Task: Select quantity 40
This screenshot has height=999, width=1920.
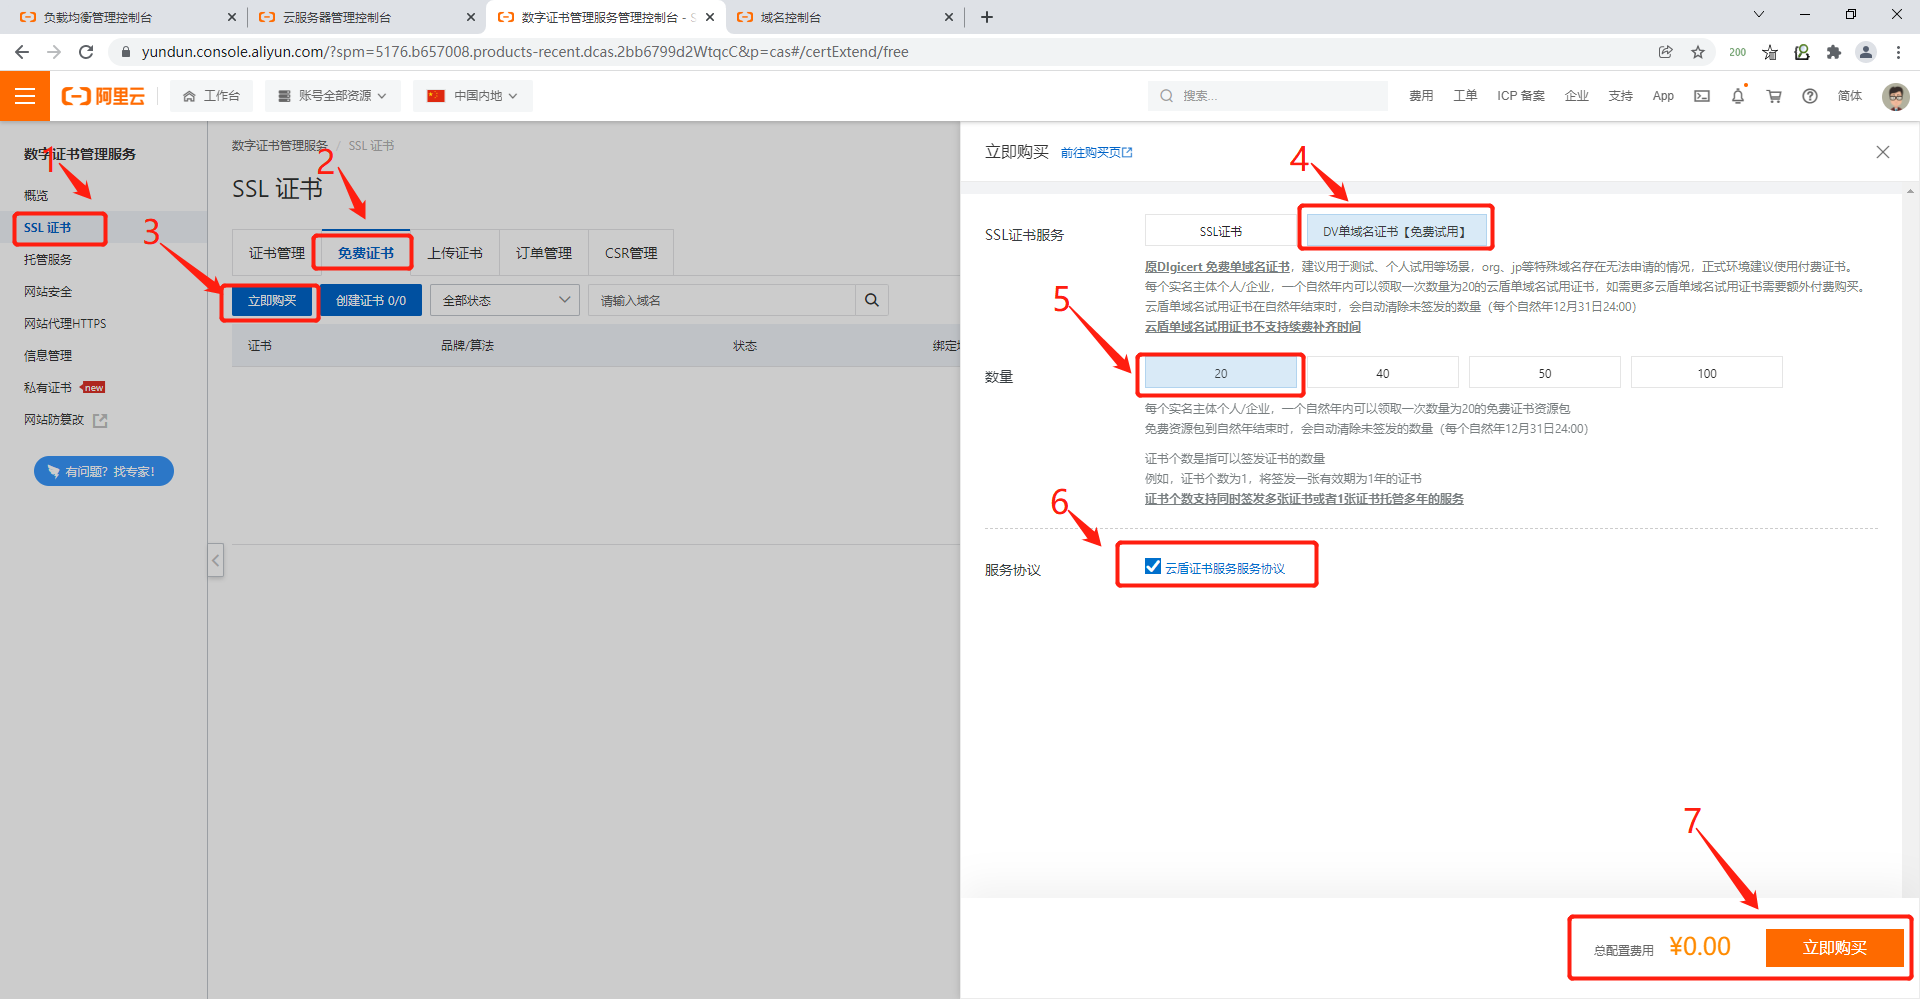Action: click(x=1383, y=373)
